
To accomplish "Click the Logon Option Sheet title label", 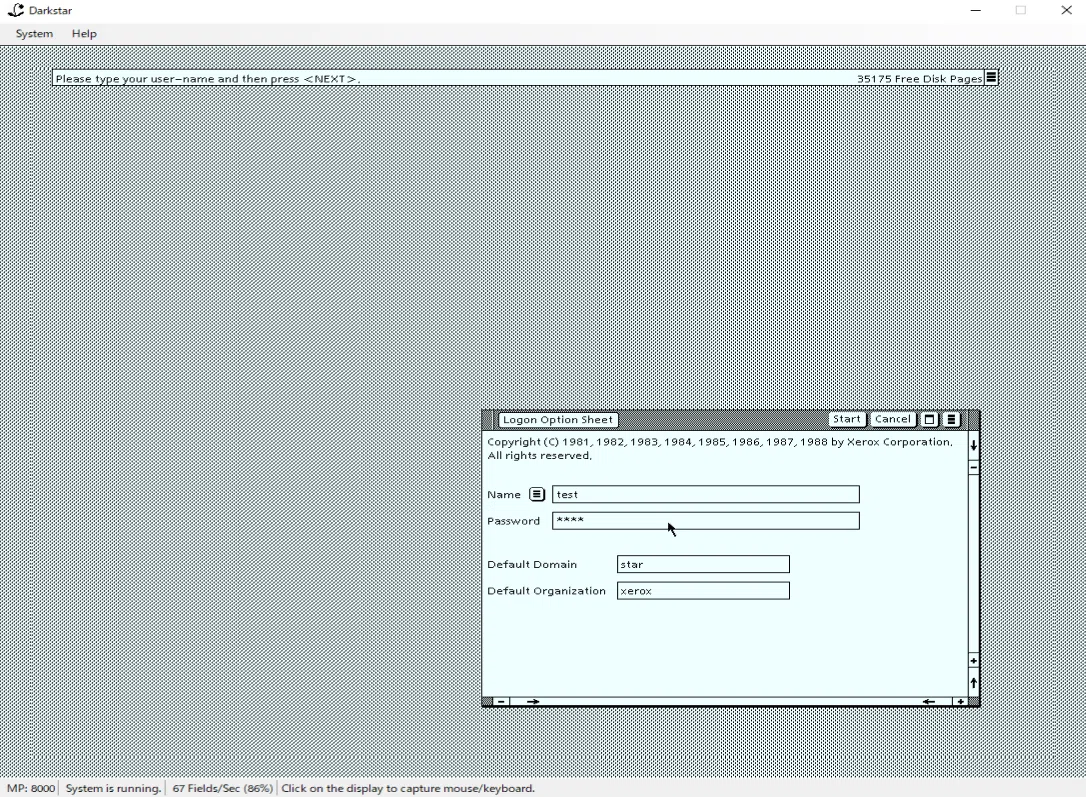I will [558, 420].
